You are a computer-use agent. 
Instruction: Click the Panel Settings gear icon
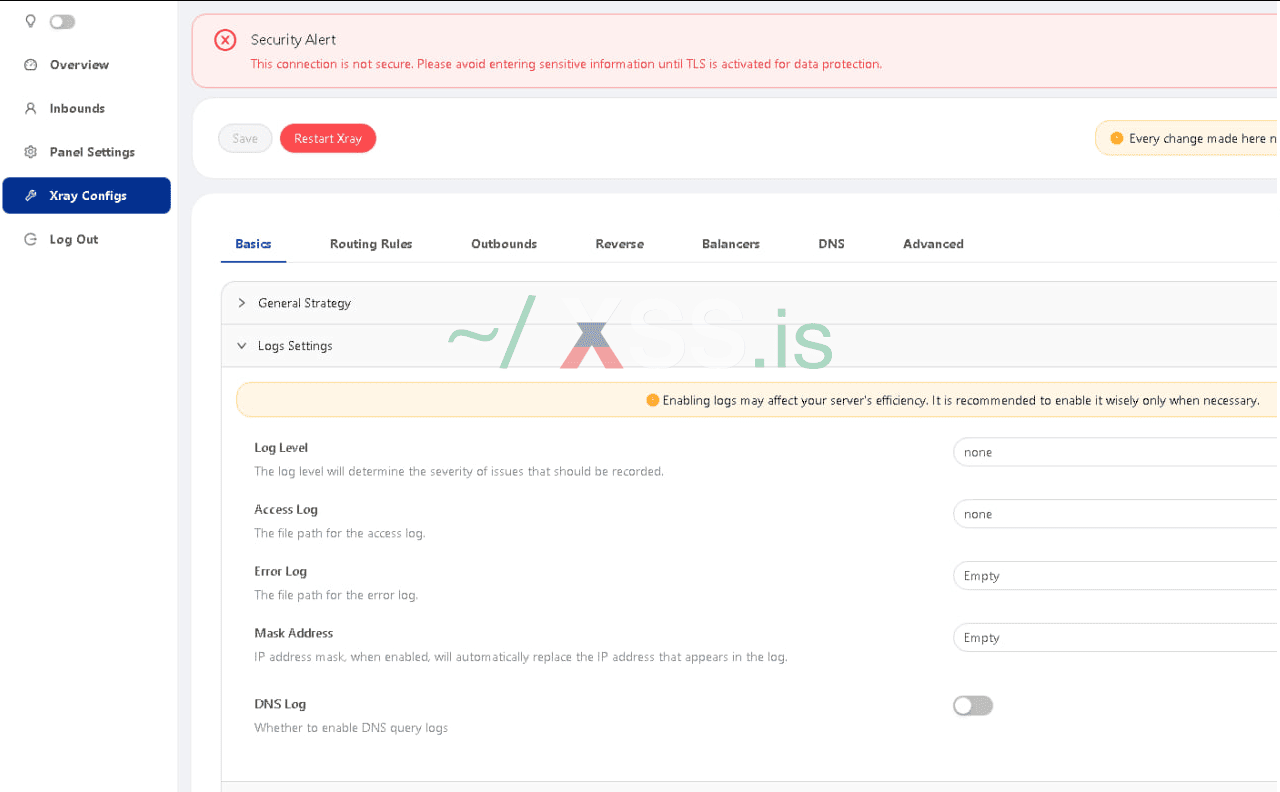(x=30, y=152)
